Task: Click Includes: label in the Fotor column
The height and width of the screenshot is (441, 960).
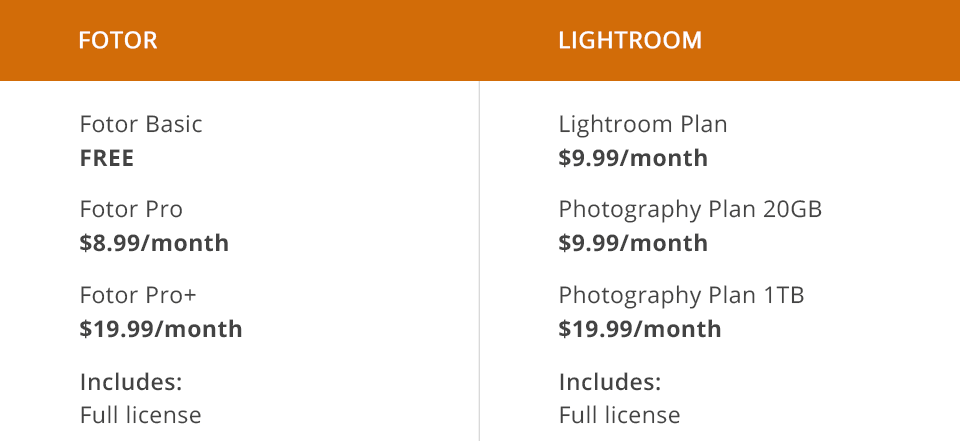Action: tap(131, 381)
